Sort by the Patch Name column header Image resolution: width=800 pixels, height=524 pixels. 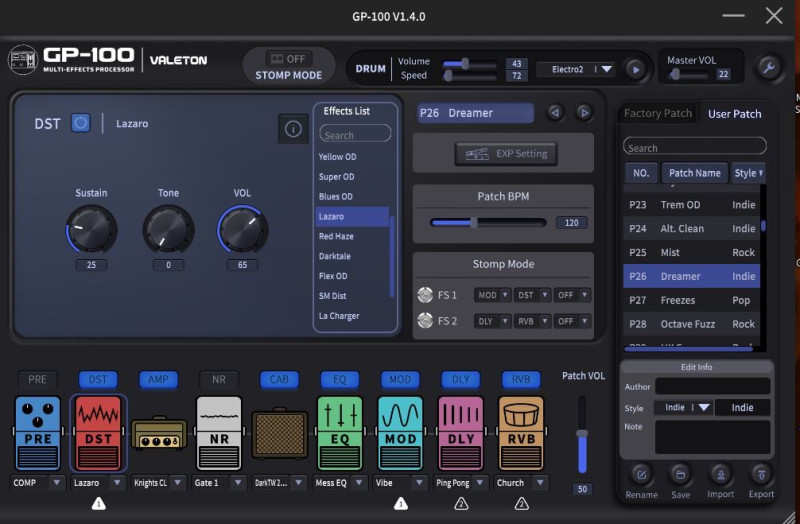(694, 173)
